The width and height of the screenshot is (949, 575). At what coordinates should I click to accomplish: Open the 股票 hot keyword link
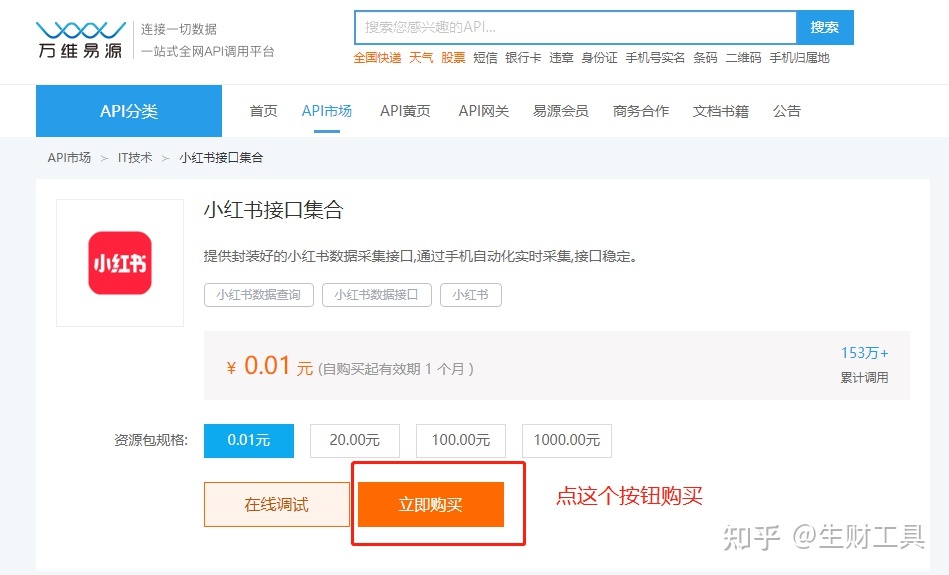pyautogui.click(x=453, y=58)
